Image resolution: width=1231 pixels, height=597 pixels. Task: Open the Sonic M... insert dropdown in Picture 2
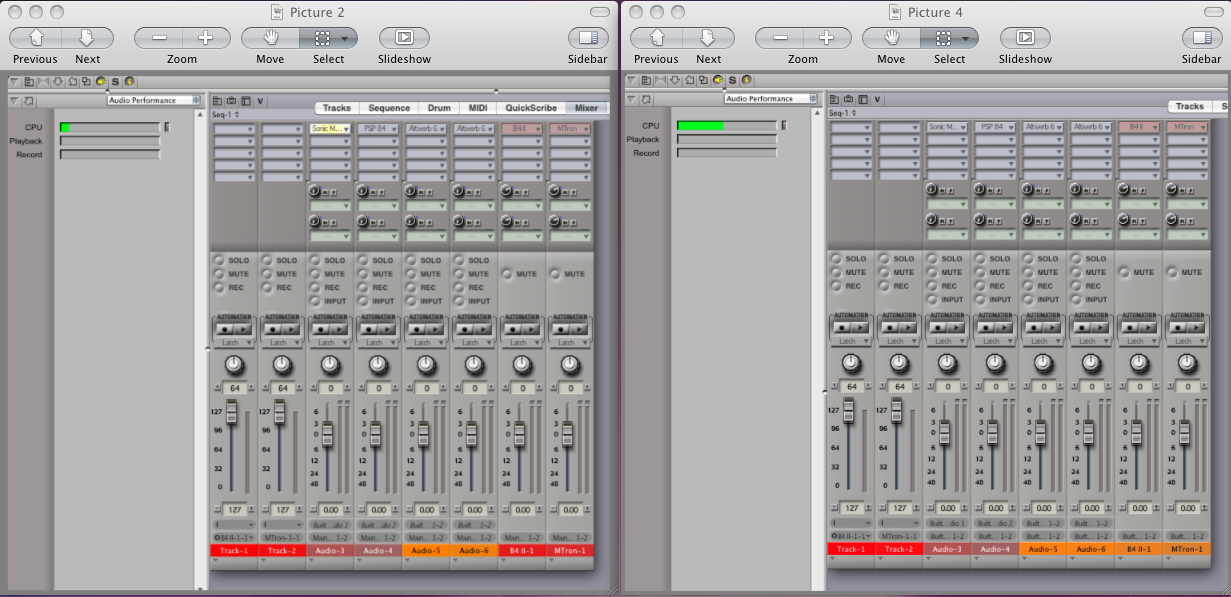click(x=331, y=129)
